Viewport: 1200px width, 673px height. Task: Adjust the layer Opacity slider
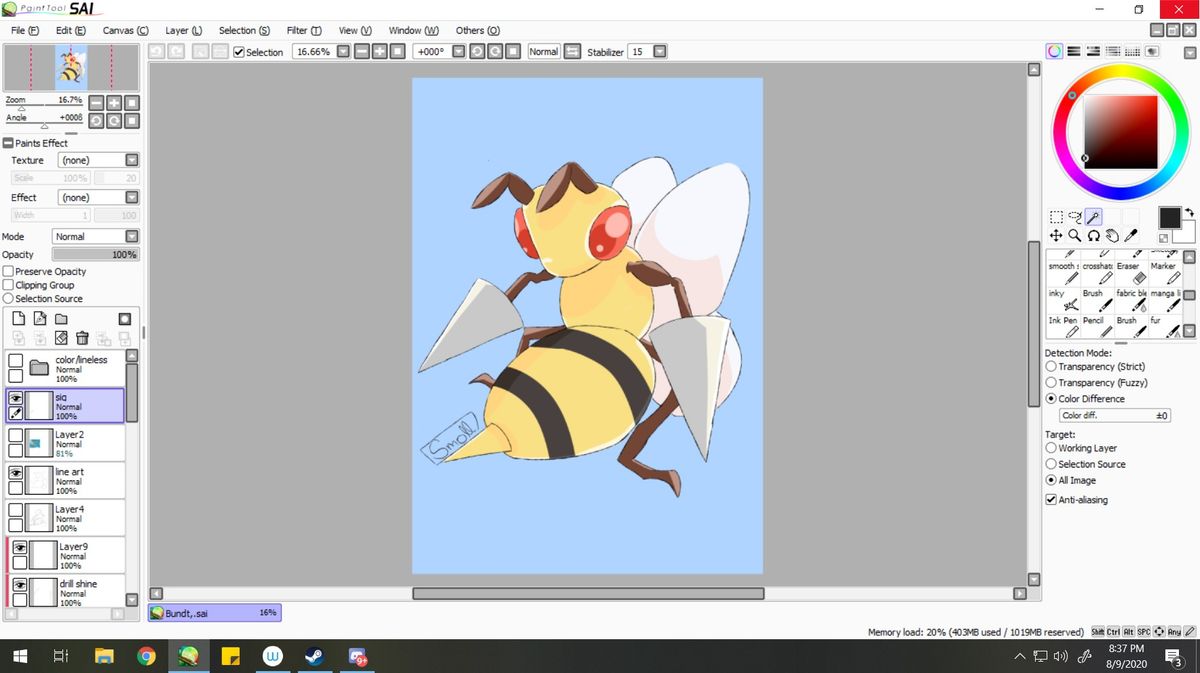pos(95,255)
